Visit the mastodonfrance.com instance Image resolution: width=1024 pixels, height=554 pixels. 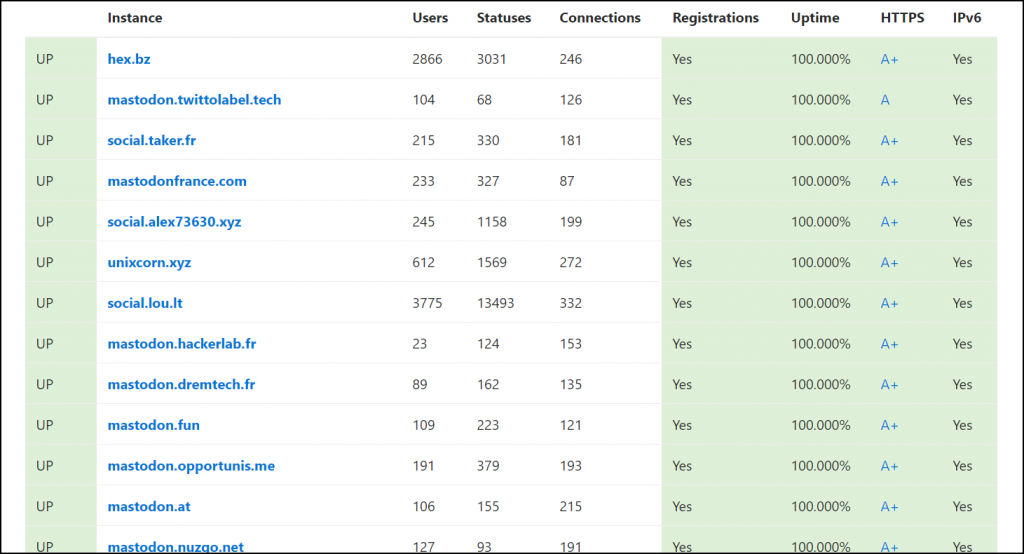(177, 181)
